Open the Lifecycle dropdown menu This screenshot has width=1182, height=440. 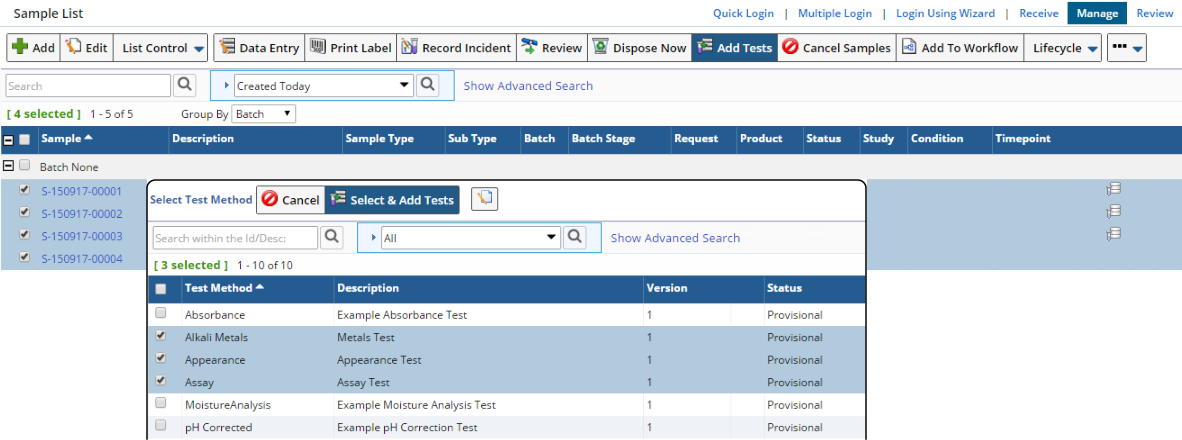pyautogui.click(x=1063, y=47)
